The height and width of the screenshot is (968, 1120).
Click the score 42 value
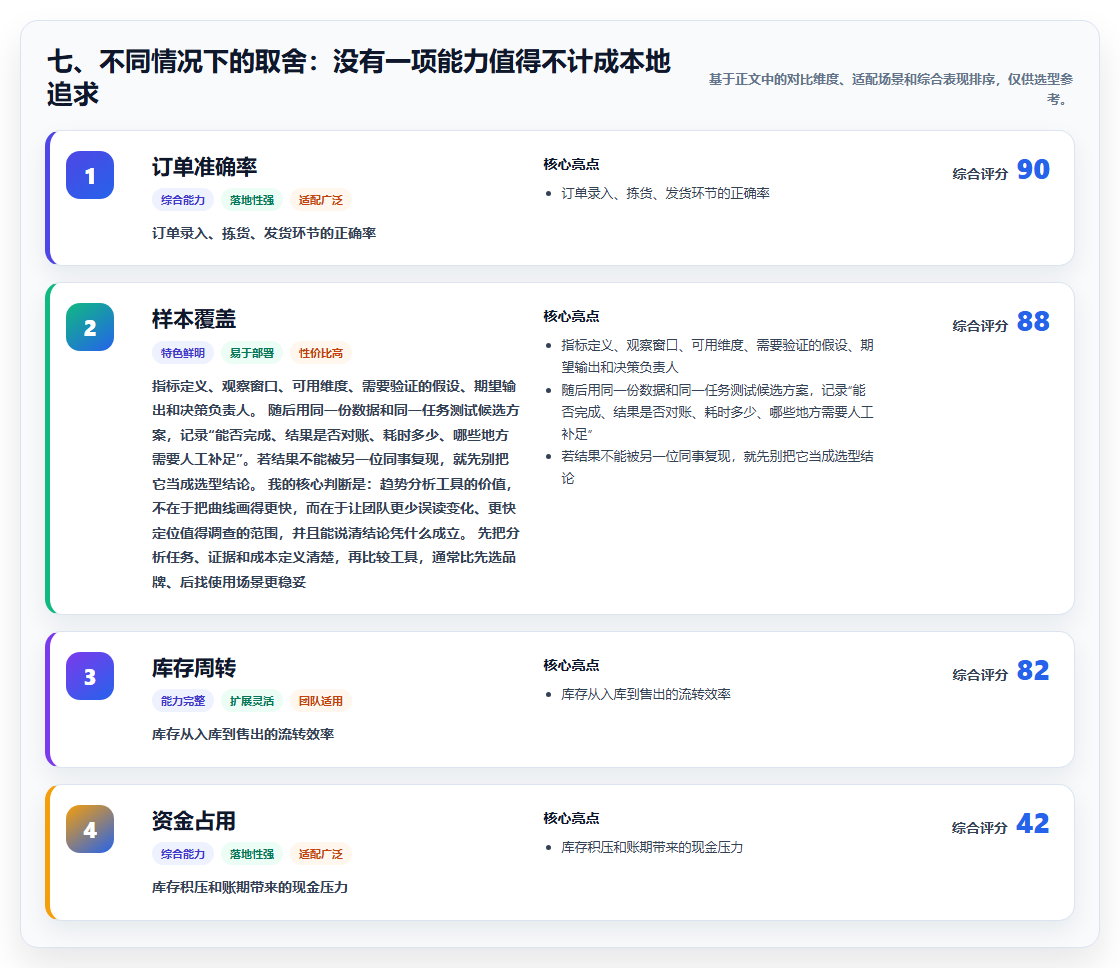coord(1033,824)
